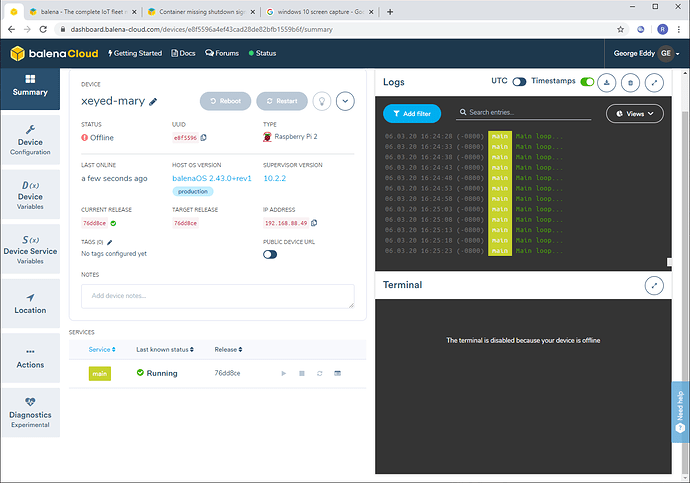
Task: Open Actions sidebar tab
Action: tap(30, 358)
